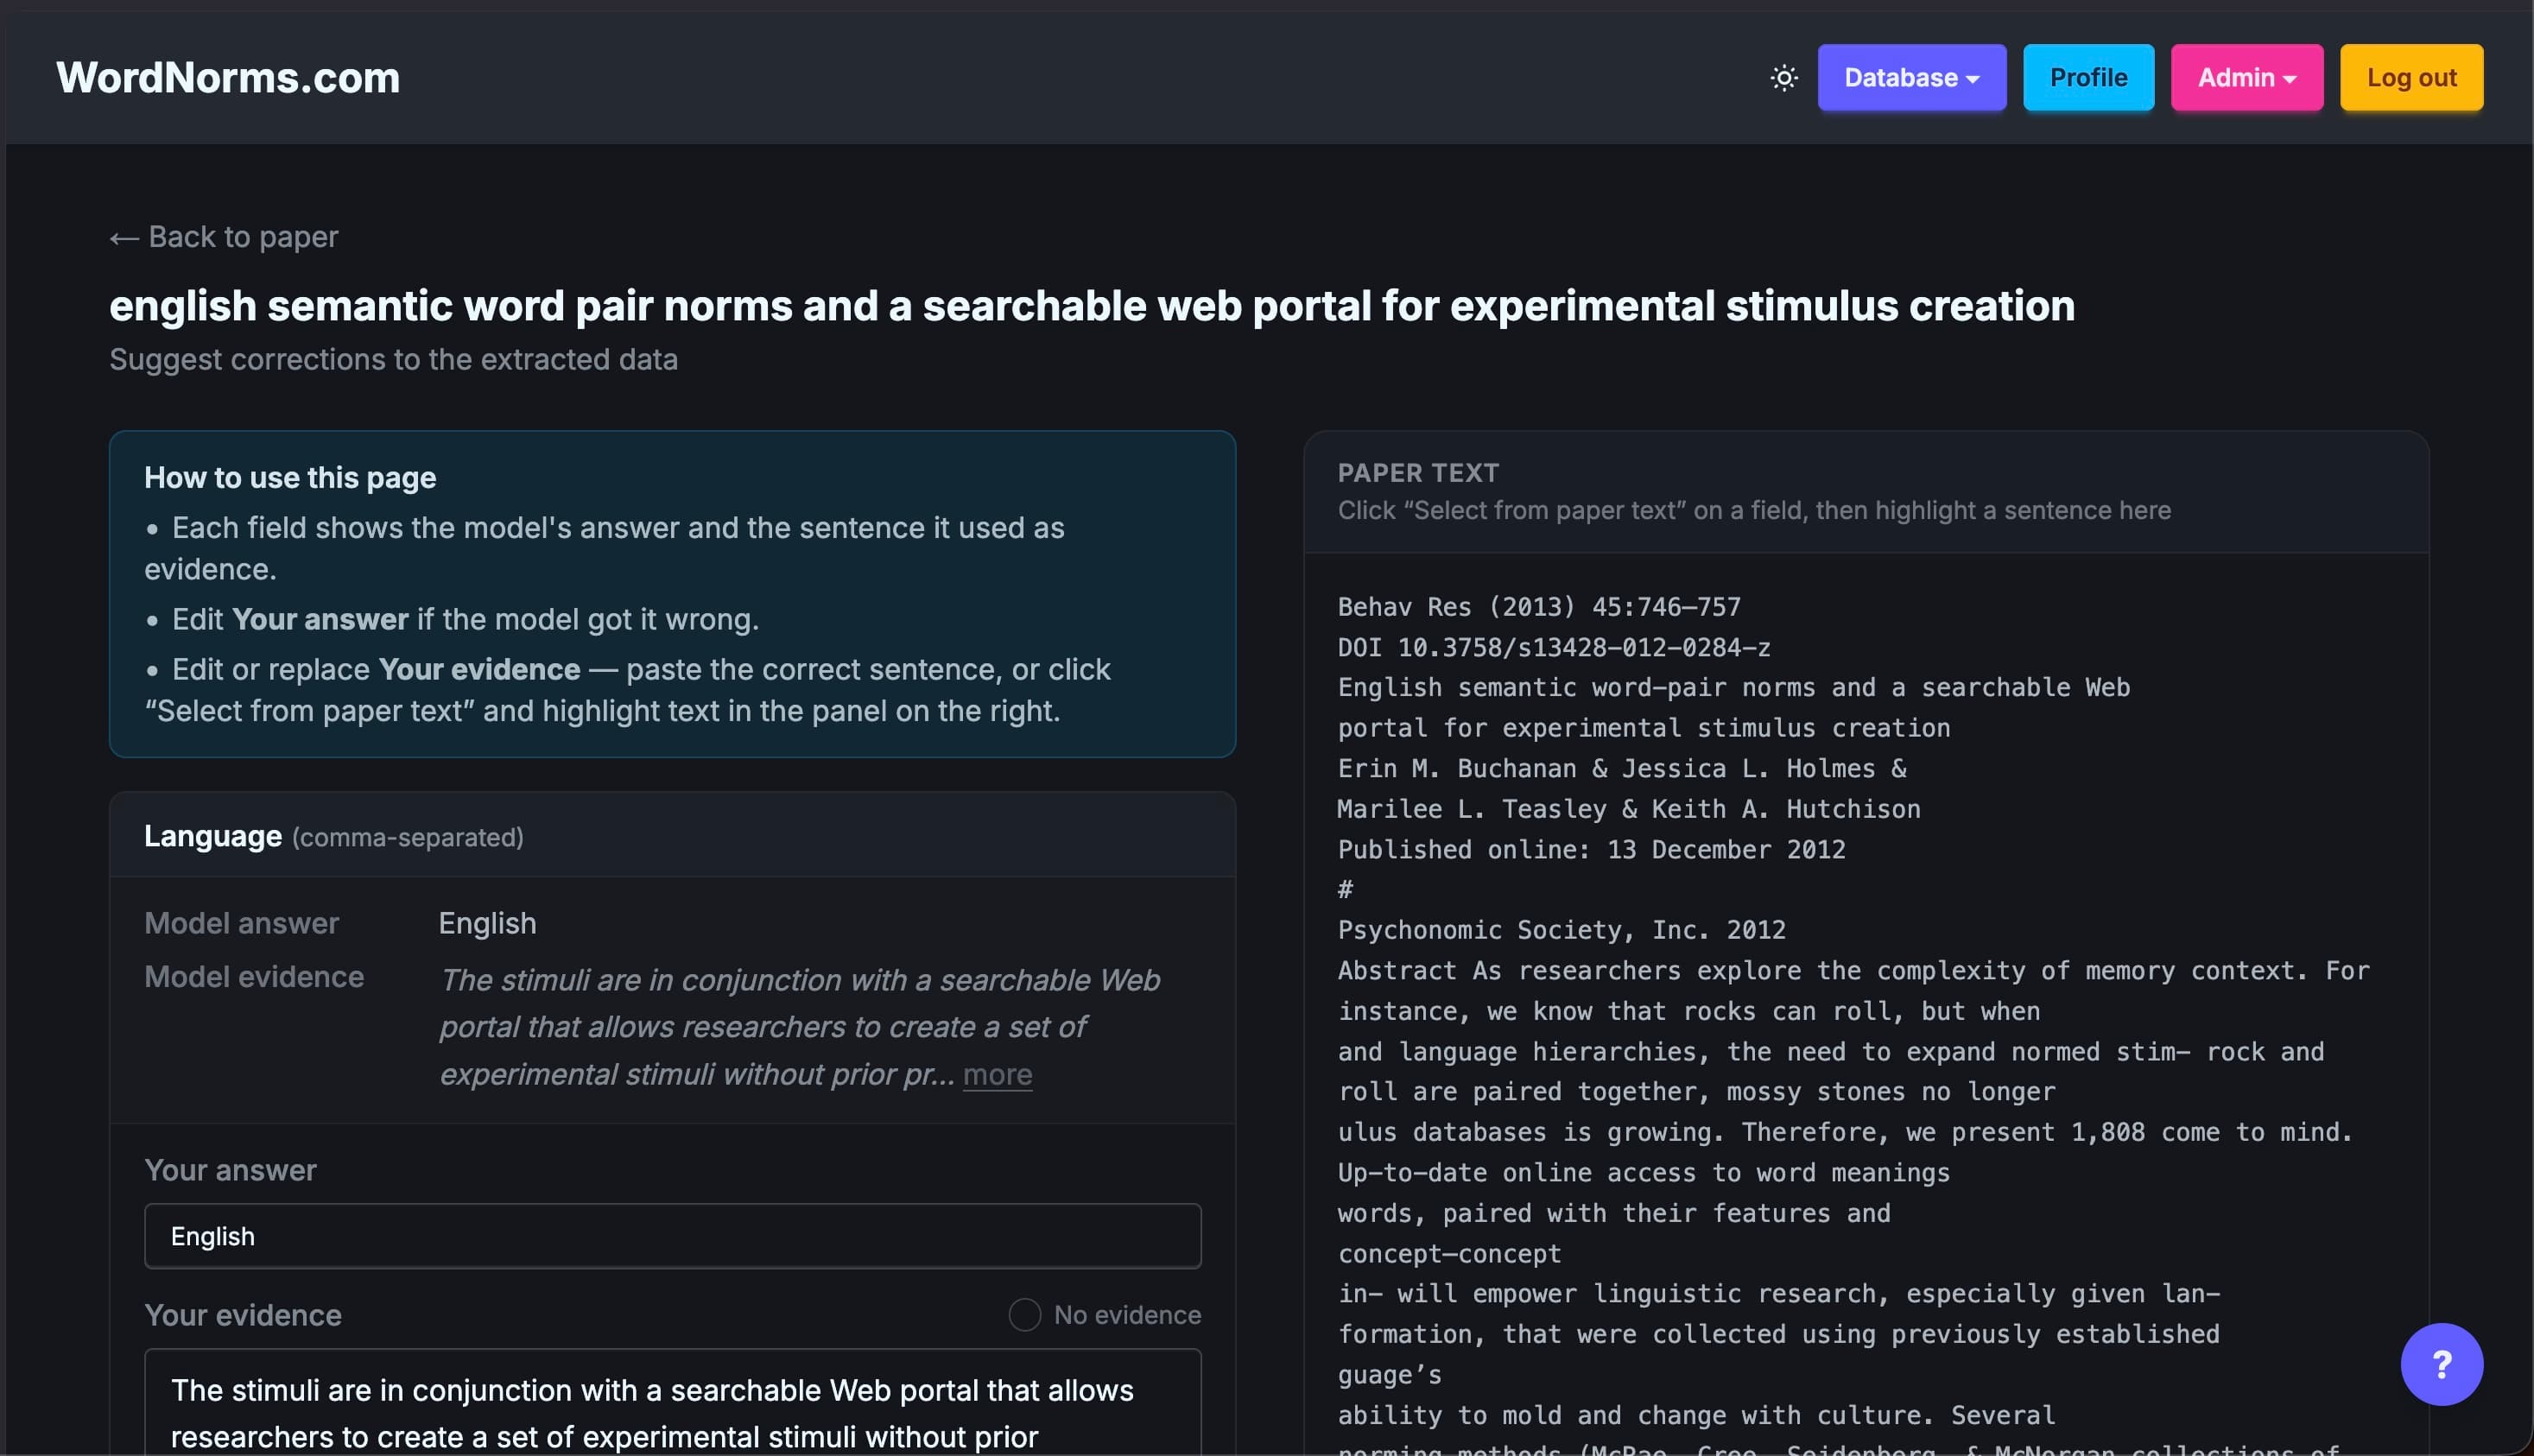The width and height of the screenshot is (2534, 1456).
Task: Expand the Admin dropdown menu
Action: (x=2246, y=77)
